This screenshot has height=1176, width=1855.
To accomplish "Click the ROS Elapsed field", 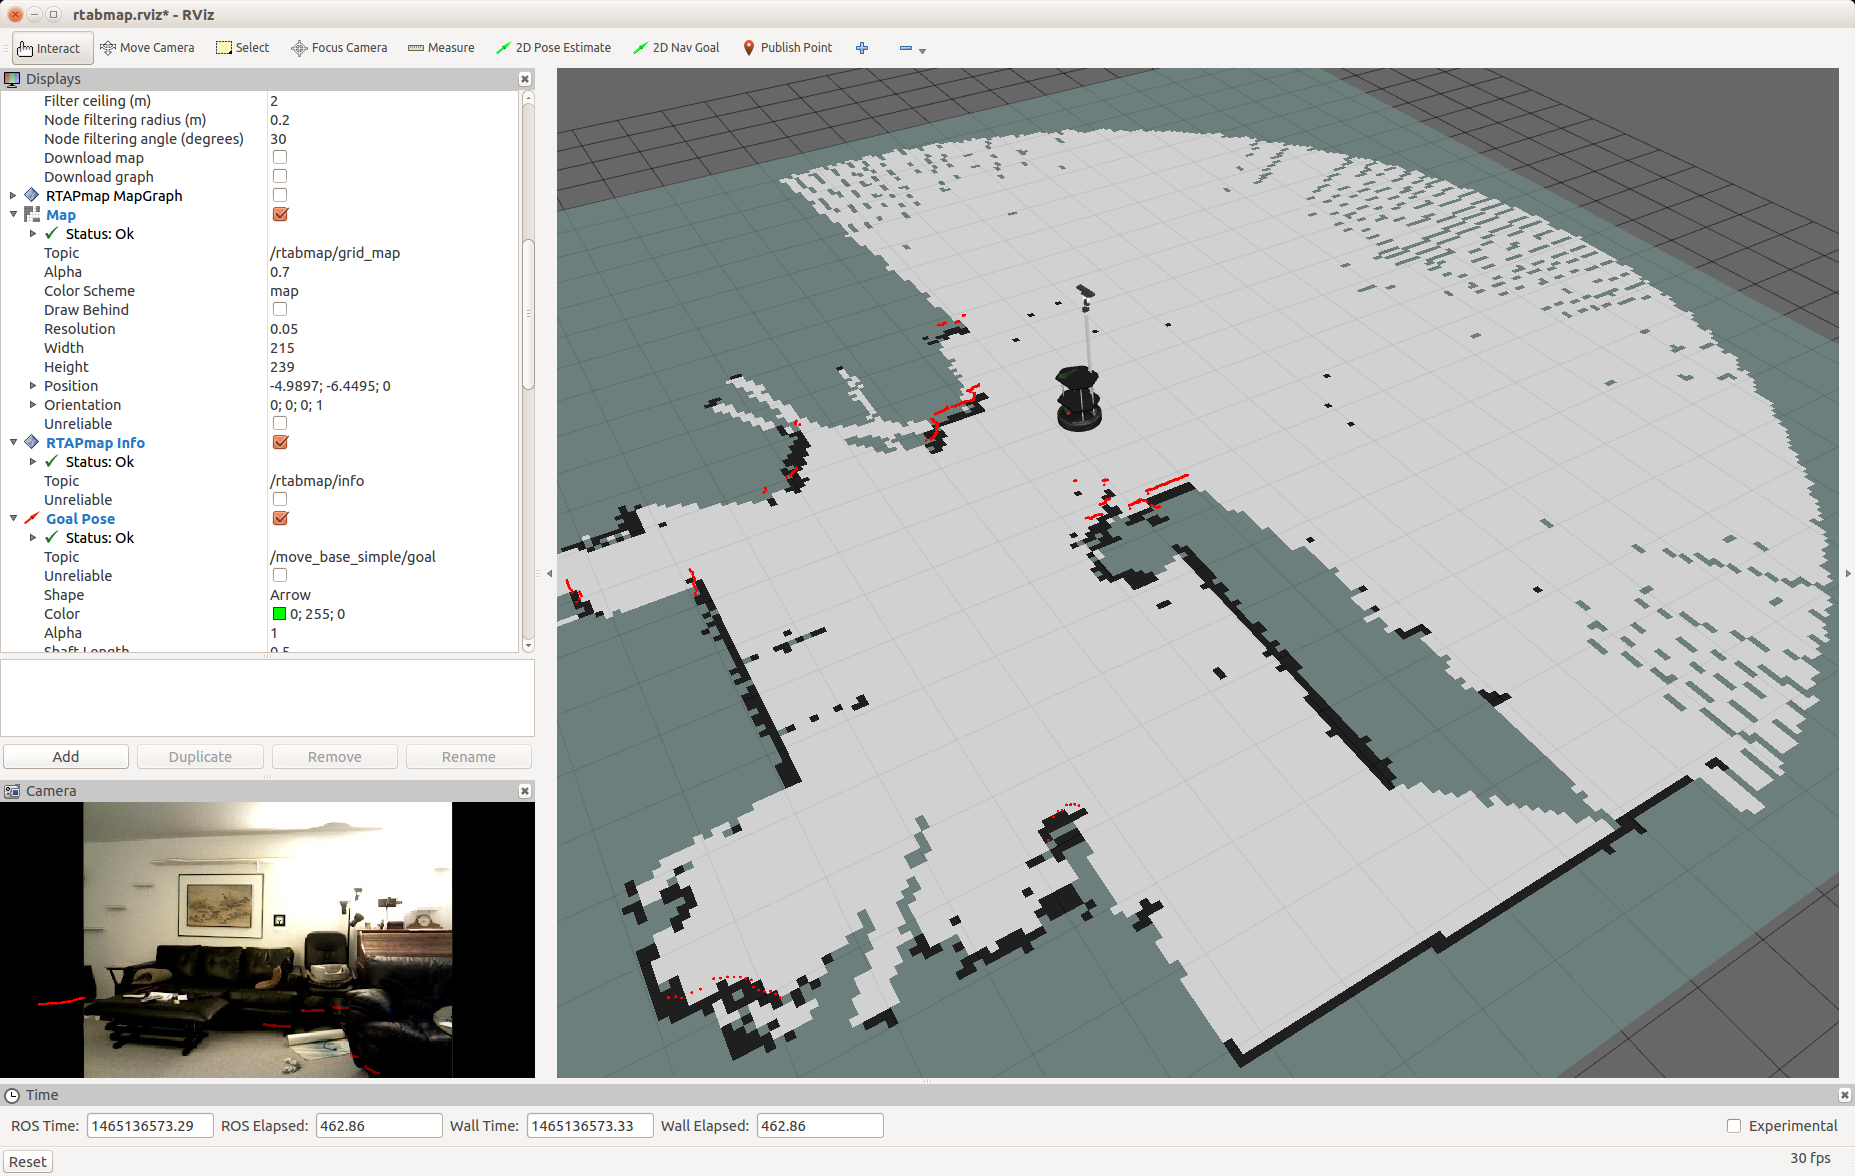I will (379, 1126).
